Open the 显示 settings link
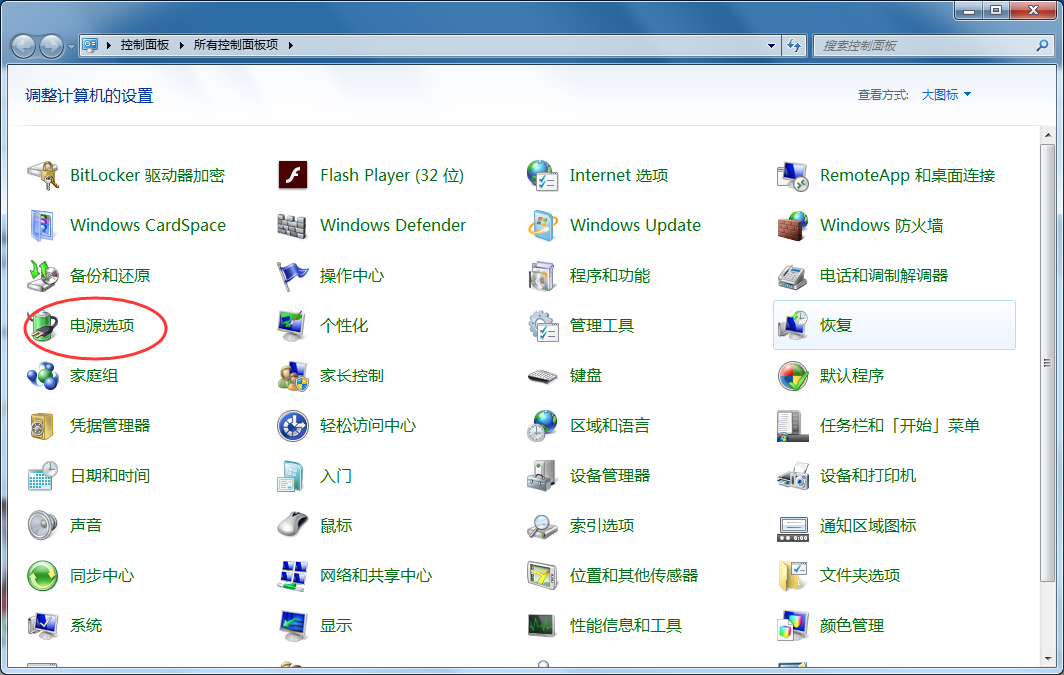This screenshot has width=1064, height=675. [336, 625]
